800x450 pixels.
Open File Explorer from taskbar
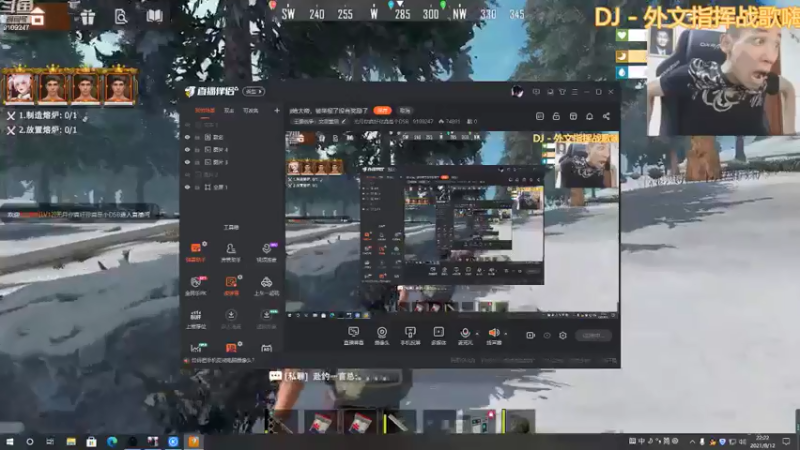(71, 441)
